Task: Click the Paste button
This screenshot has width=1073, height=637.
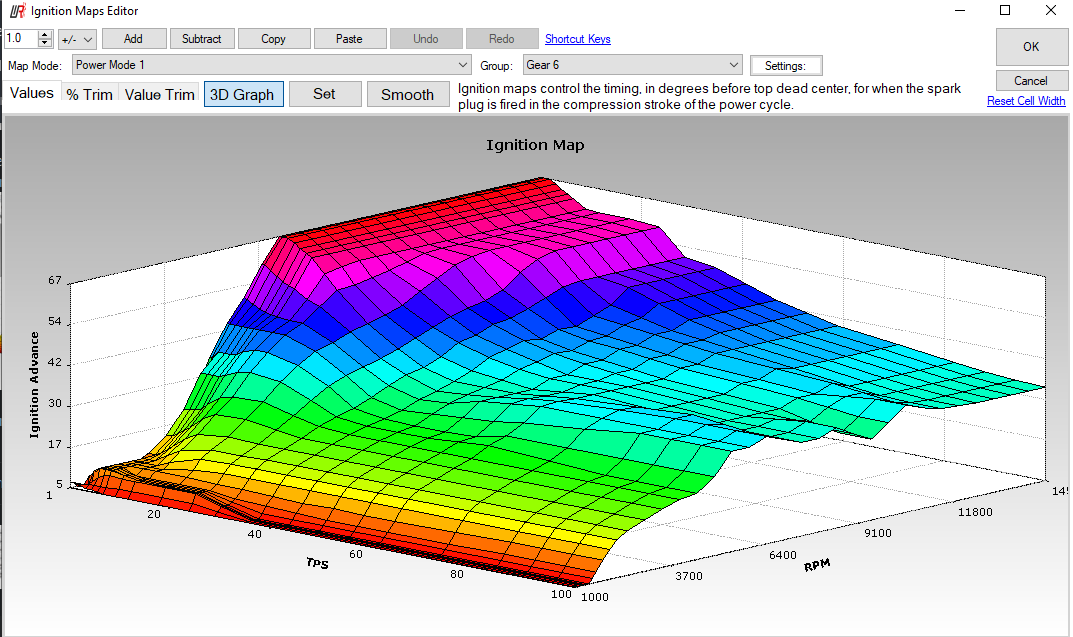Action: pos(349,39)
